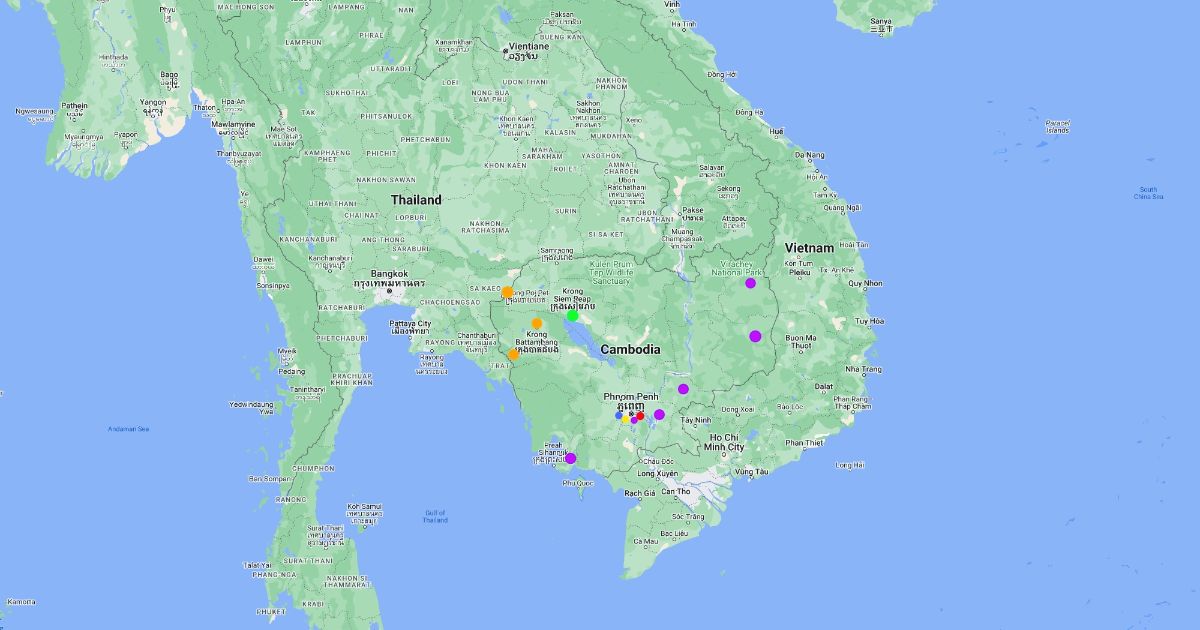Select the Kulen Prum Tep Wildlife Sanctuary label
Viewport: 1200px width, 630px height.
click(612, 272)
